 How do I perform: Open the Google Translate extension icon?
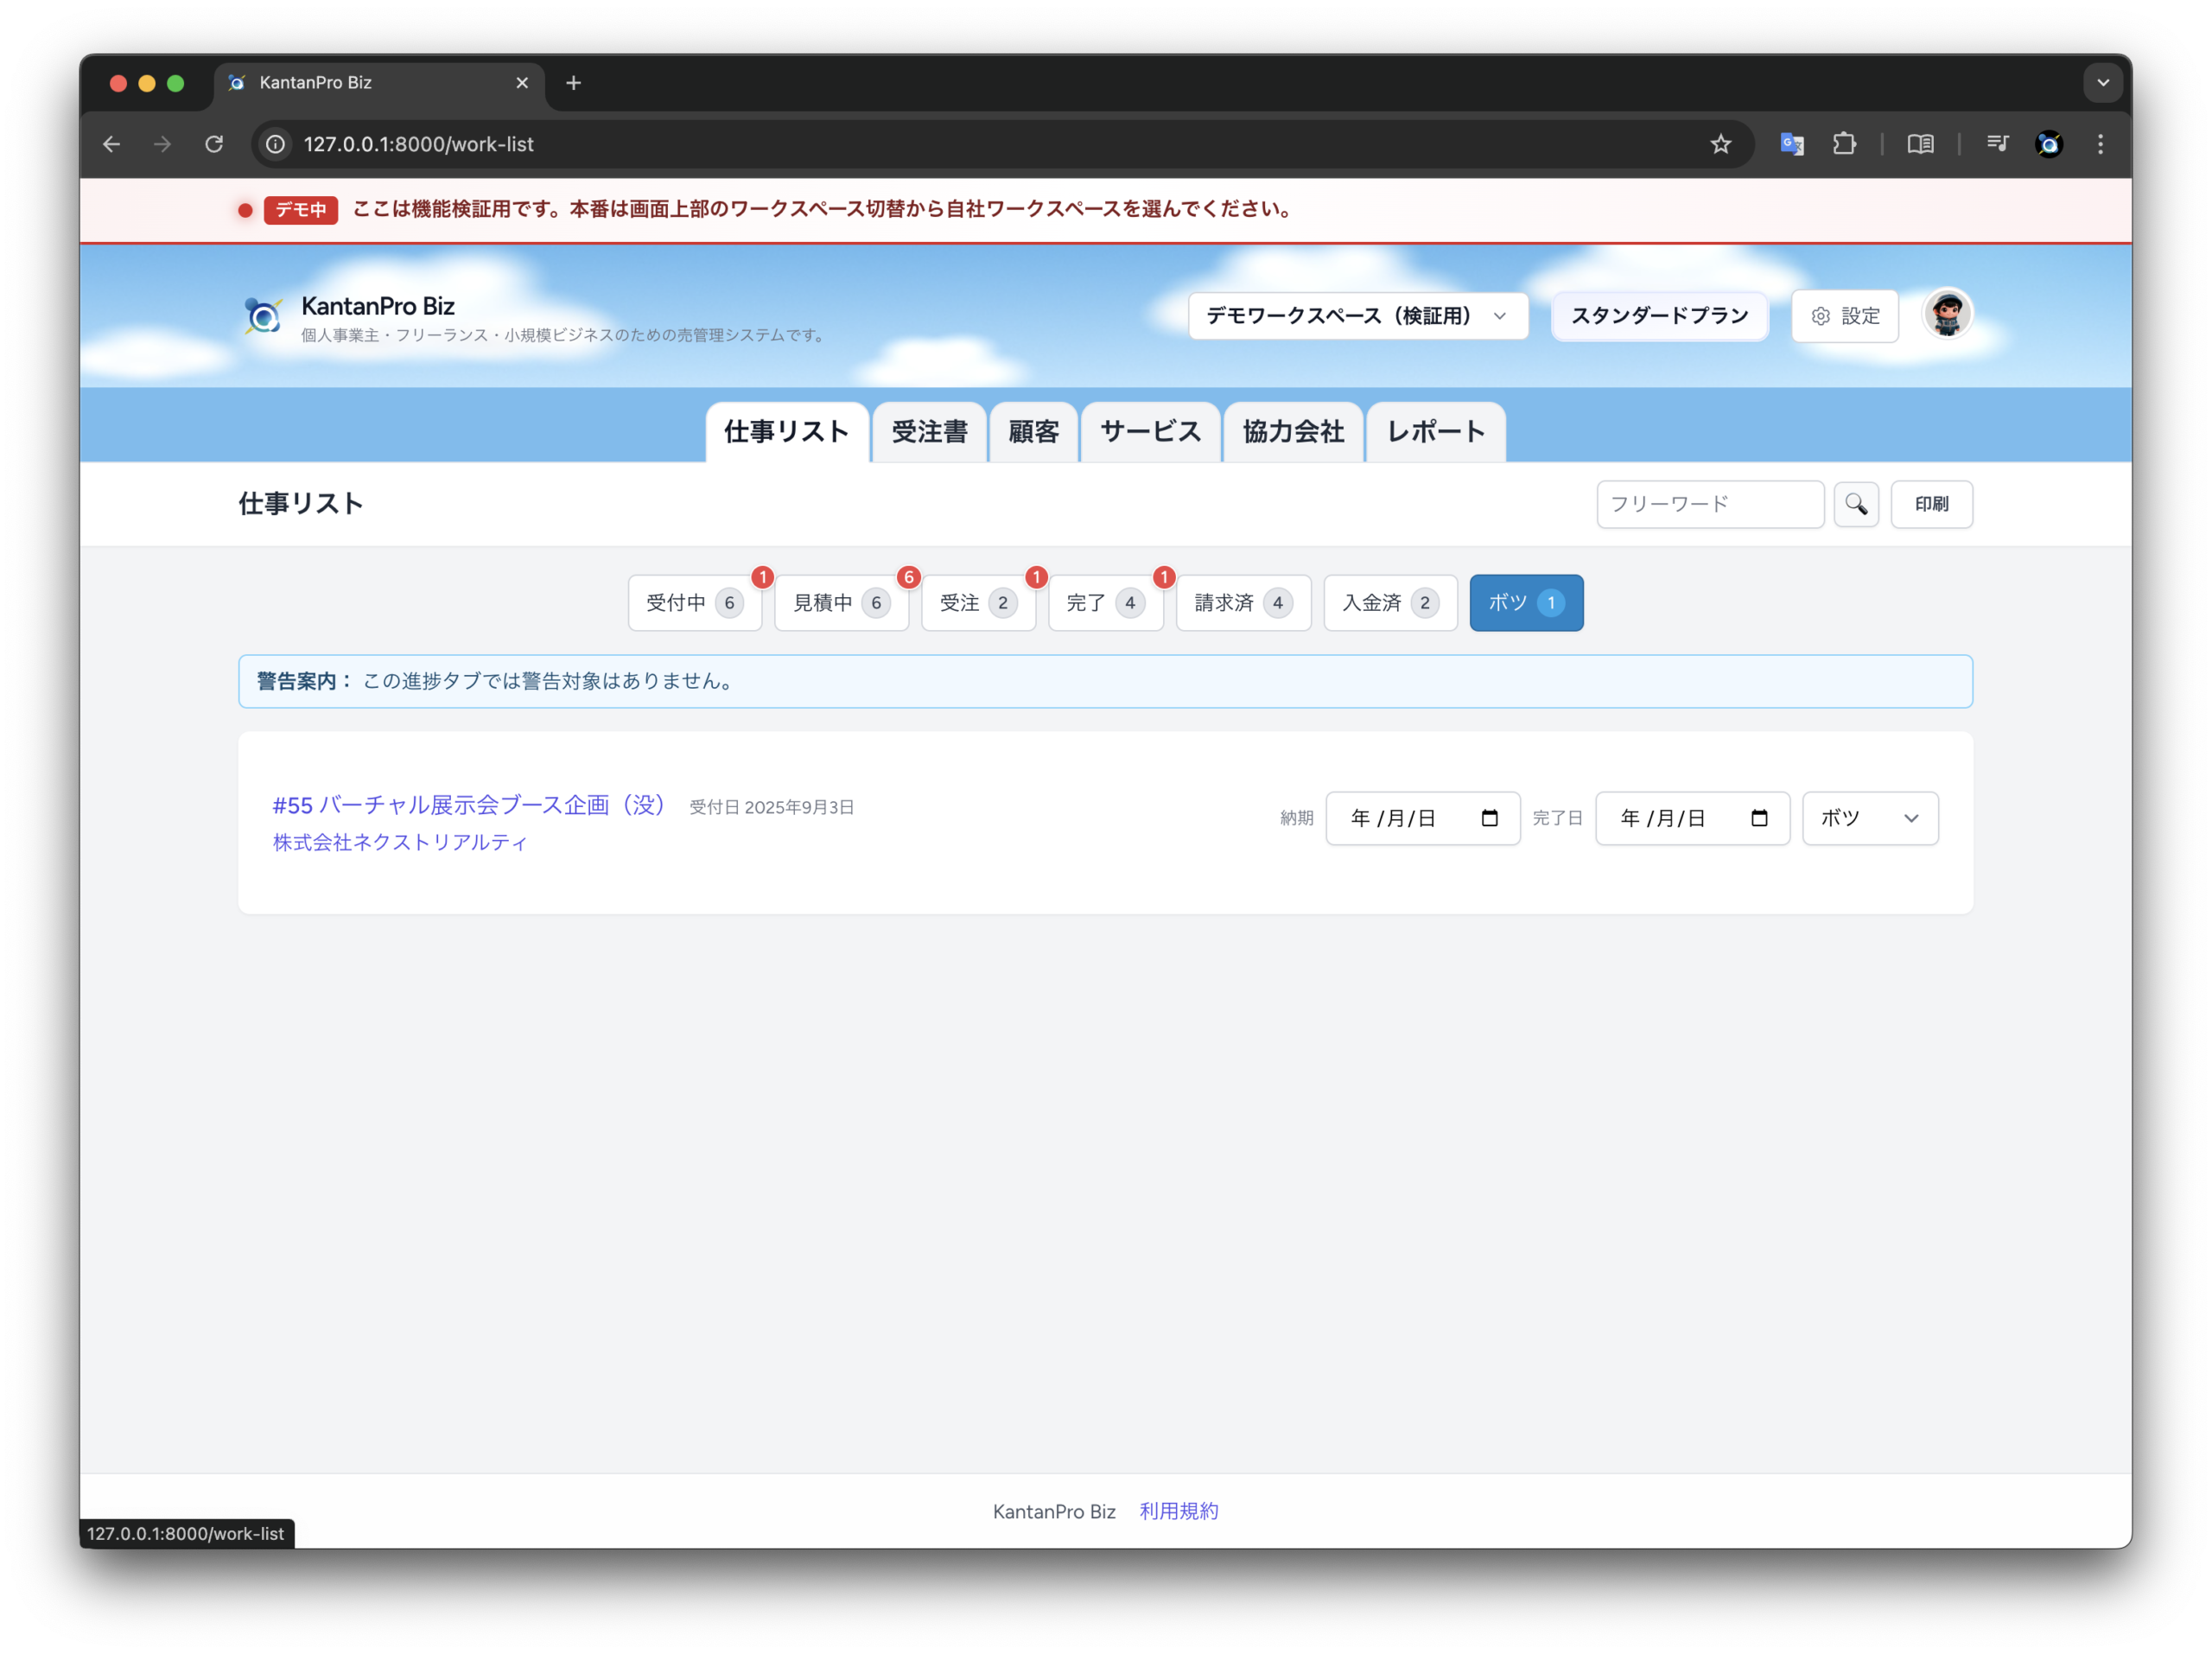pos(1791,144)
